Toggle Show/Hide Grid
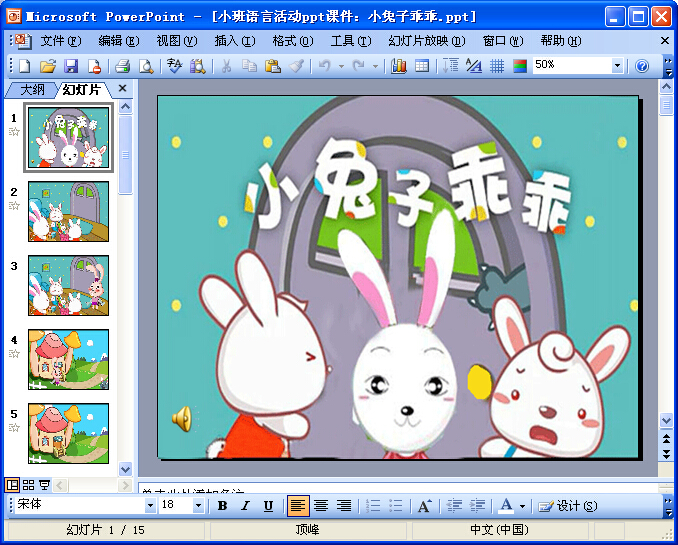Screen dimensions: 678x545 (497, 66)
